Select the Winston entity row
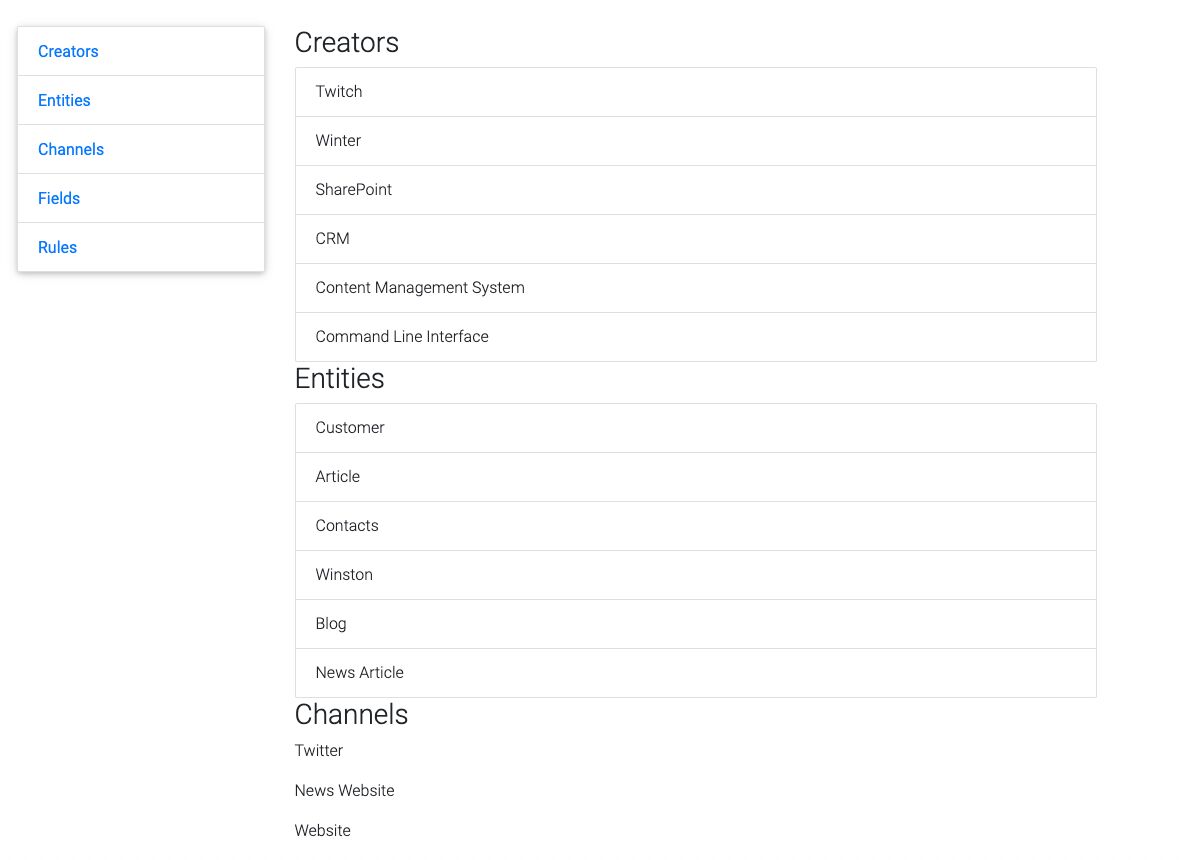Screen dimensions: 1184x860 point(695,575)
